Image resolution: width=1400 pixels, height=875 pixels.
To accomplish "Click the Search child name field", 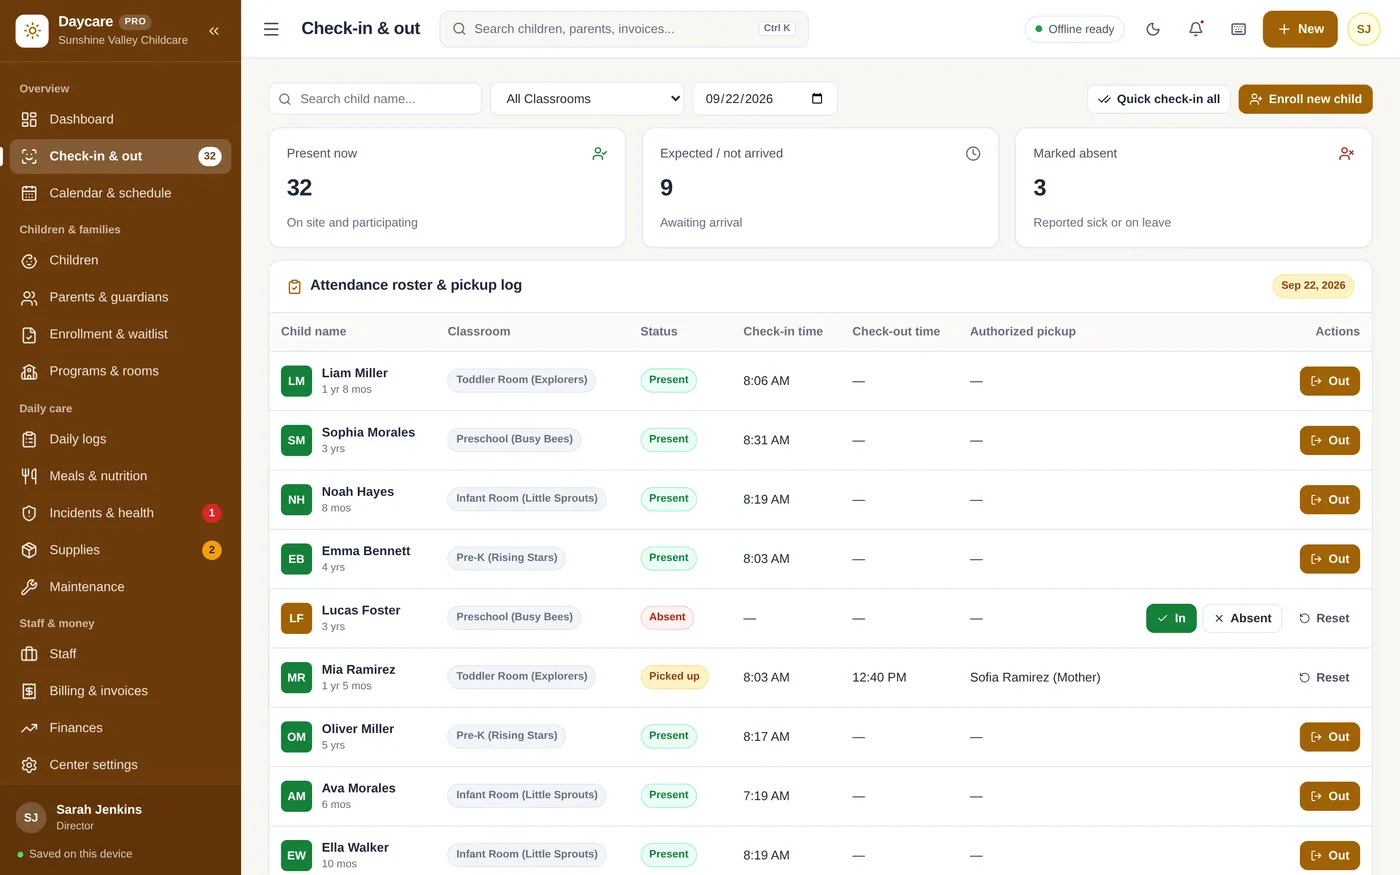I will pos(375,99).
